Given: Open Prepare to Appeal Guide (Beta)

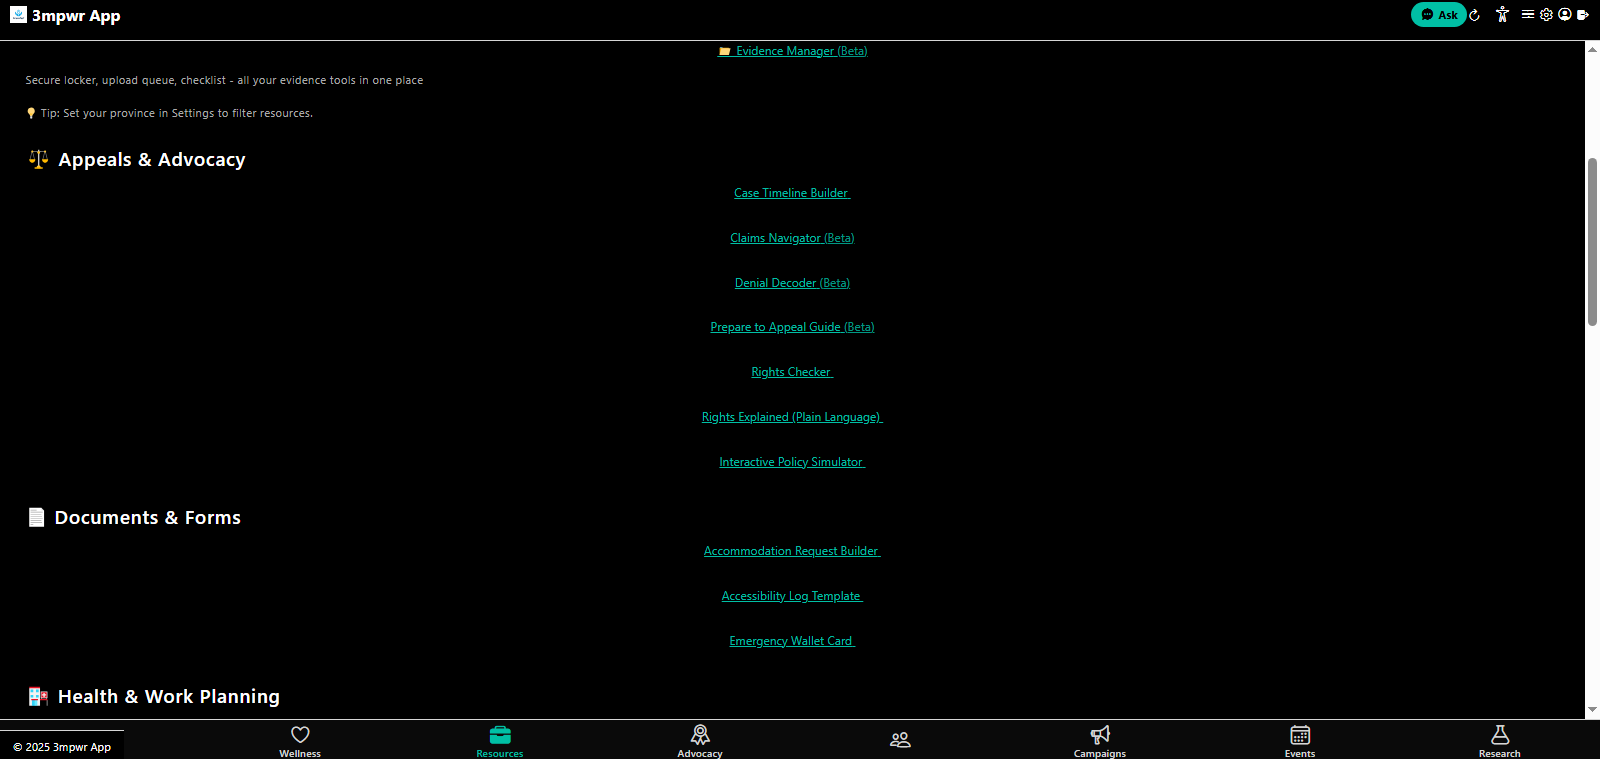Looking at the screenshot, I should click(792, 327).
